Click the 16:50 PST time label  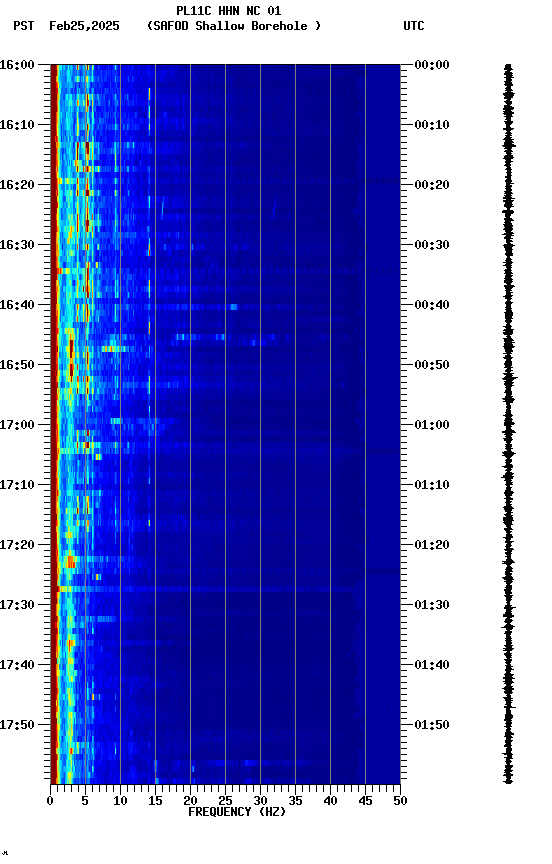pyautogui.click(x=17, y=365)
